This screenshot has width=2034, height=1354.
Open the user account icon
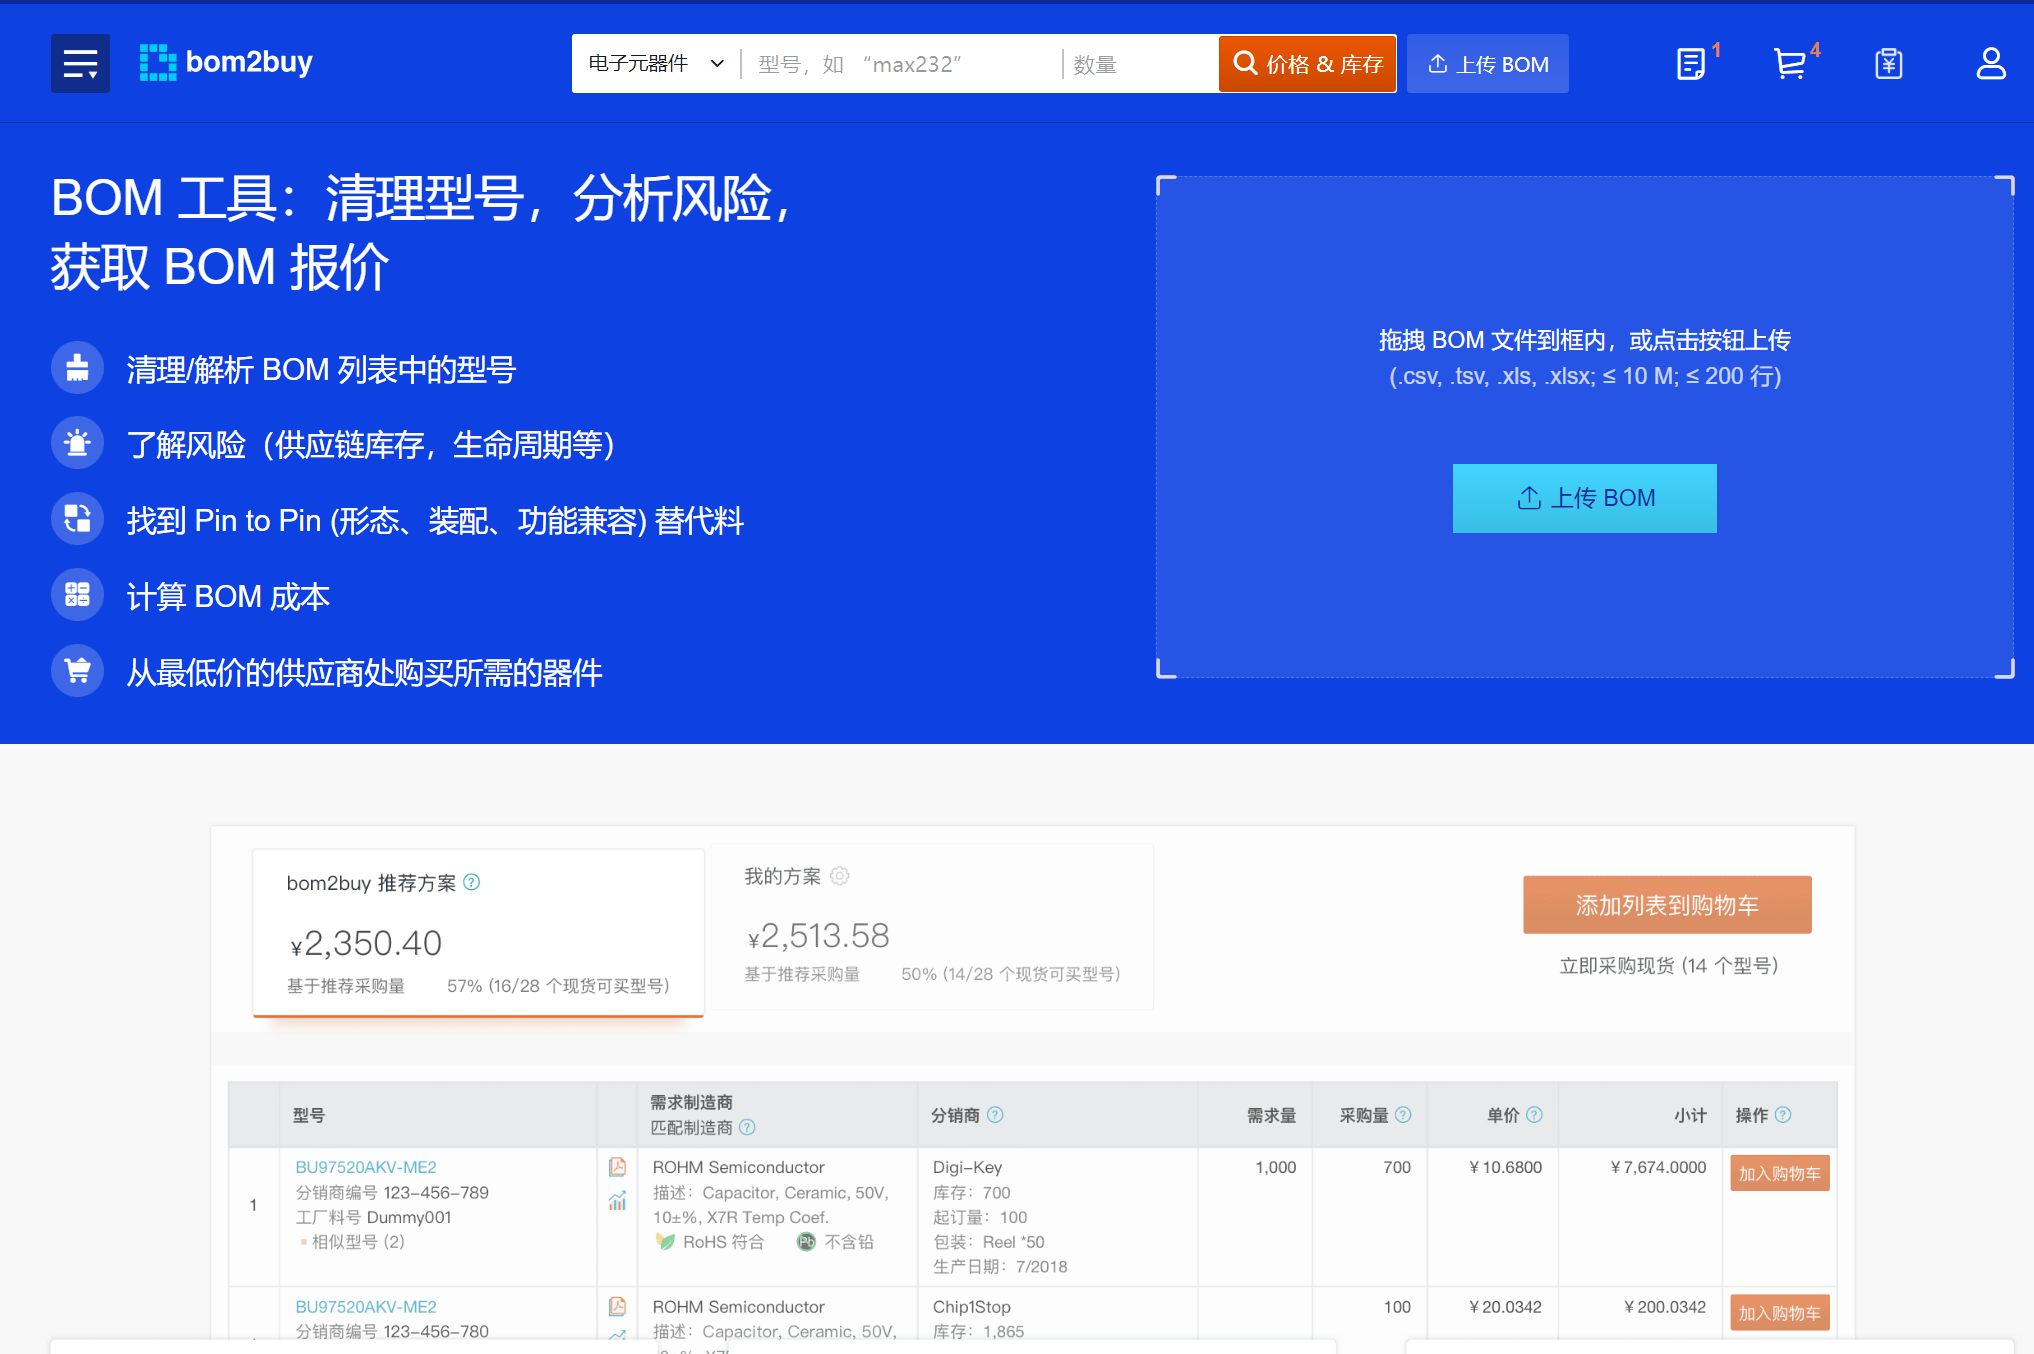1990,64
